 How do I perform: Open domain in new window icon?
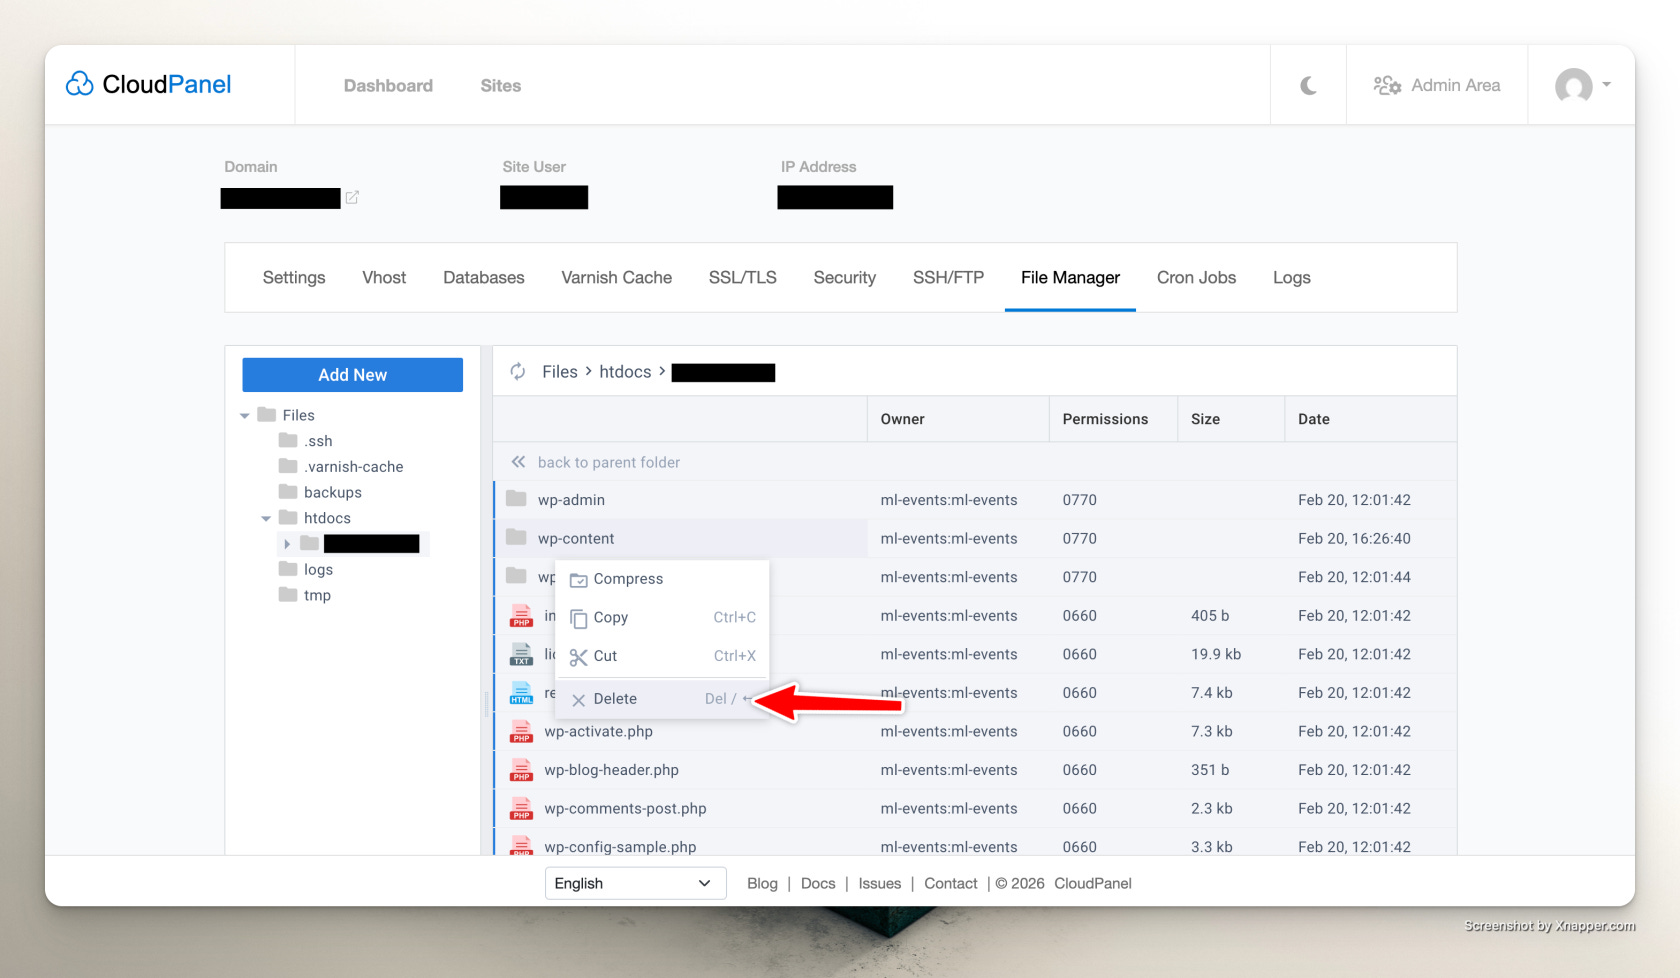point(352,198)
